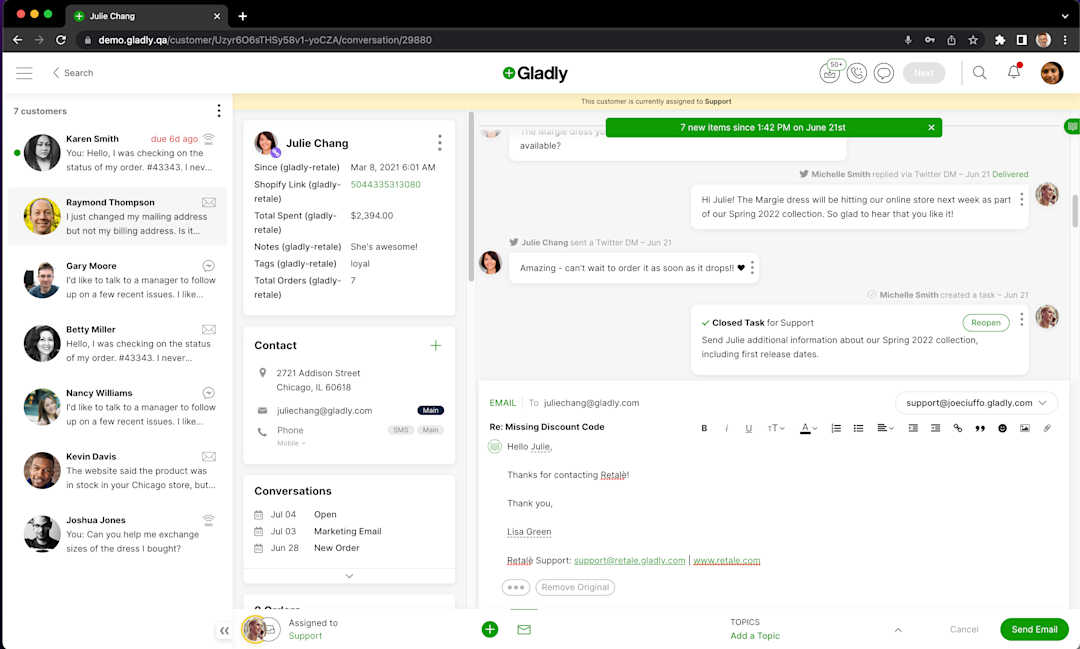
Task: Select Nancy Williams conversation
Action: tap(117, 407)
